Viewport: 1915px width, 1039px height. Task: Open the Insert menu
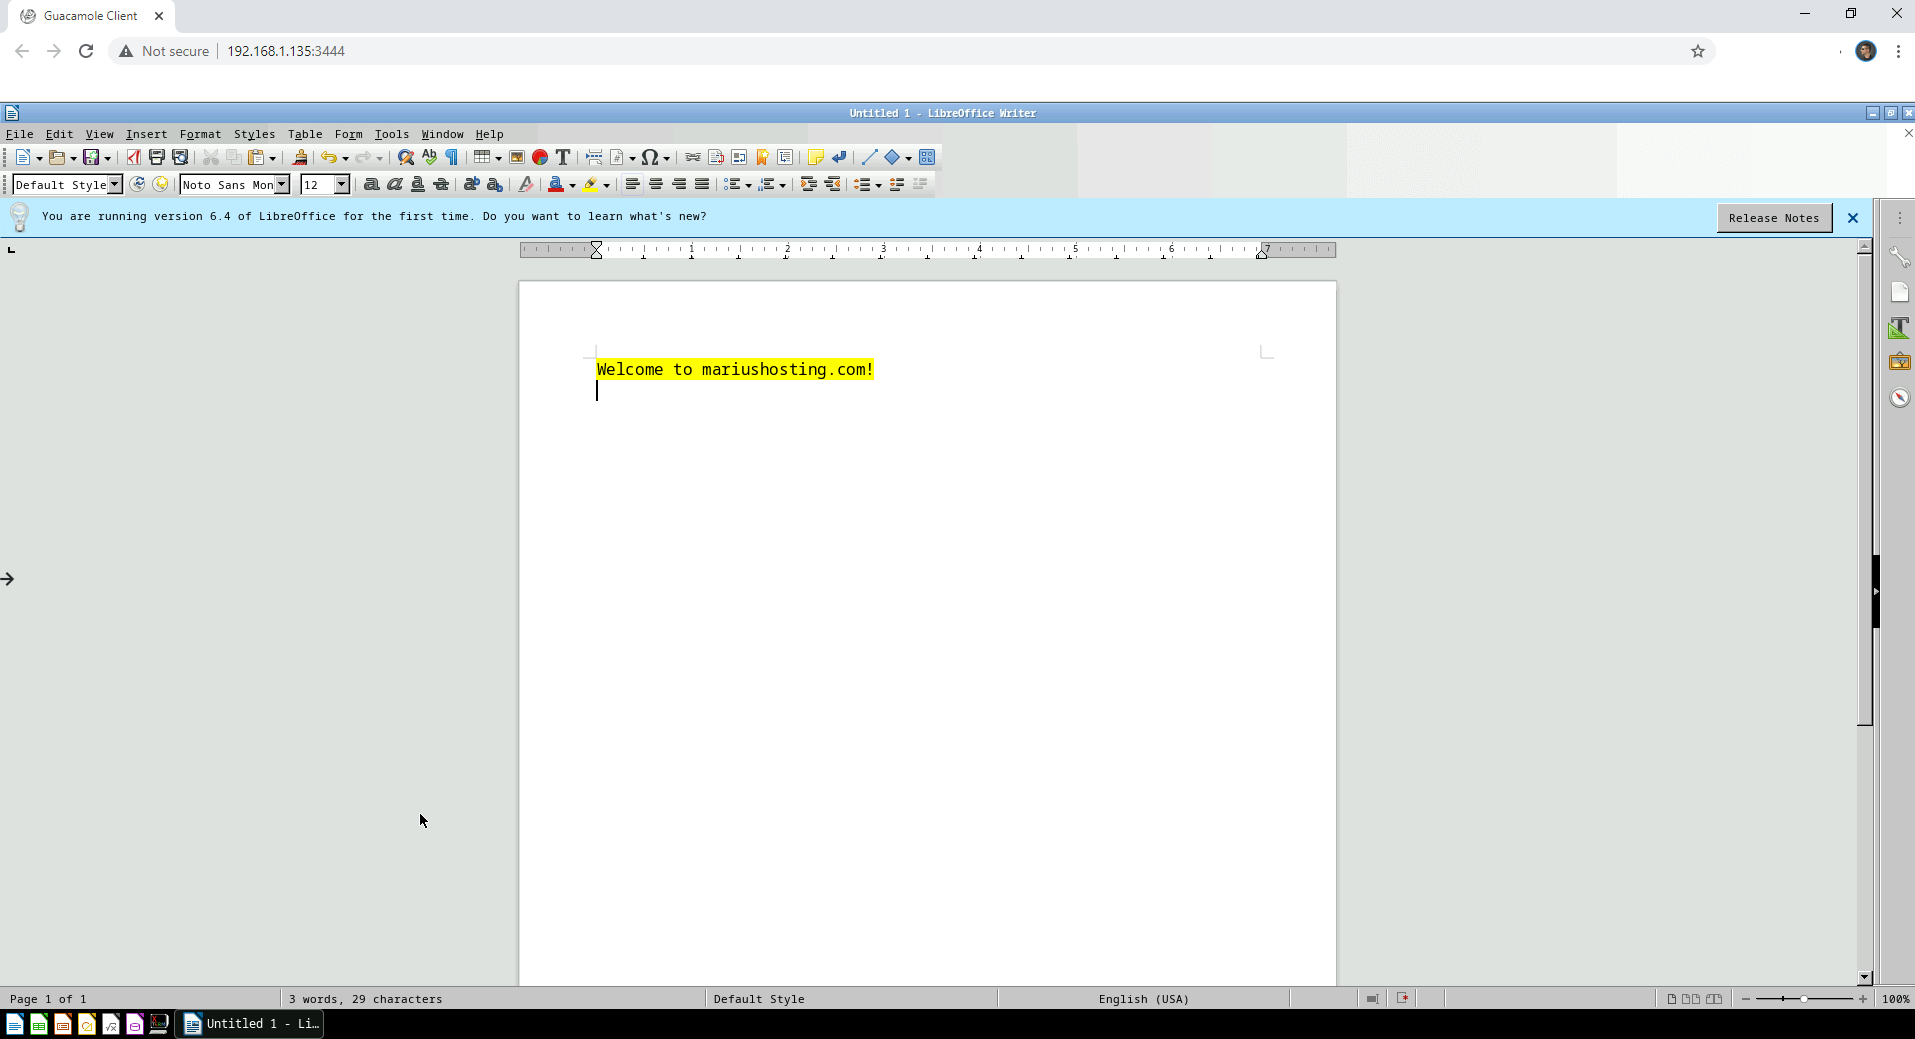146,134
